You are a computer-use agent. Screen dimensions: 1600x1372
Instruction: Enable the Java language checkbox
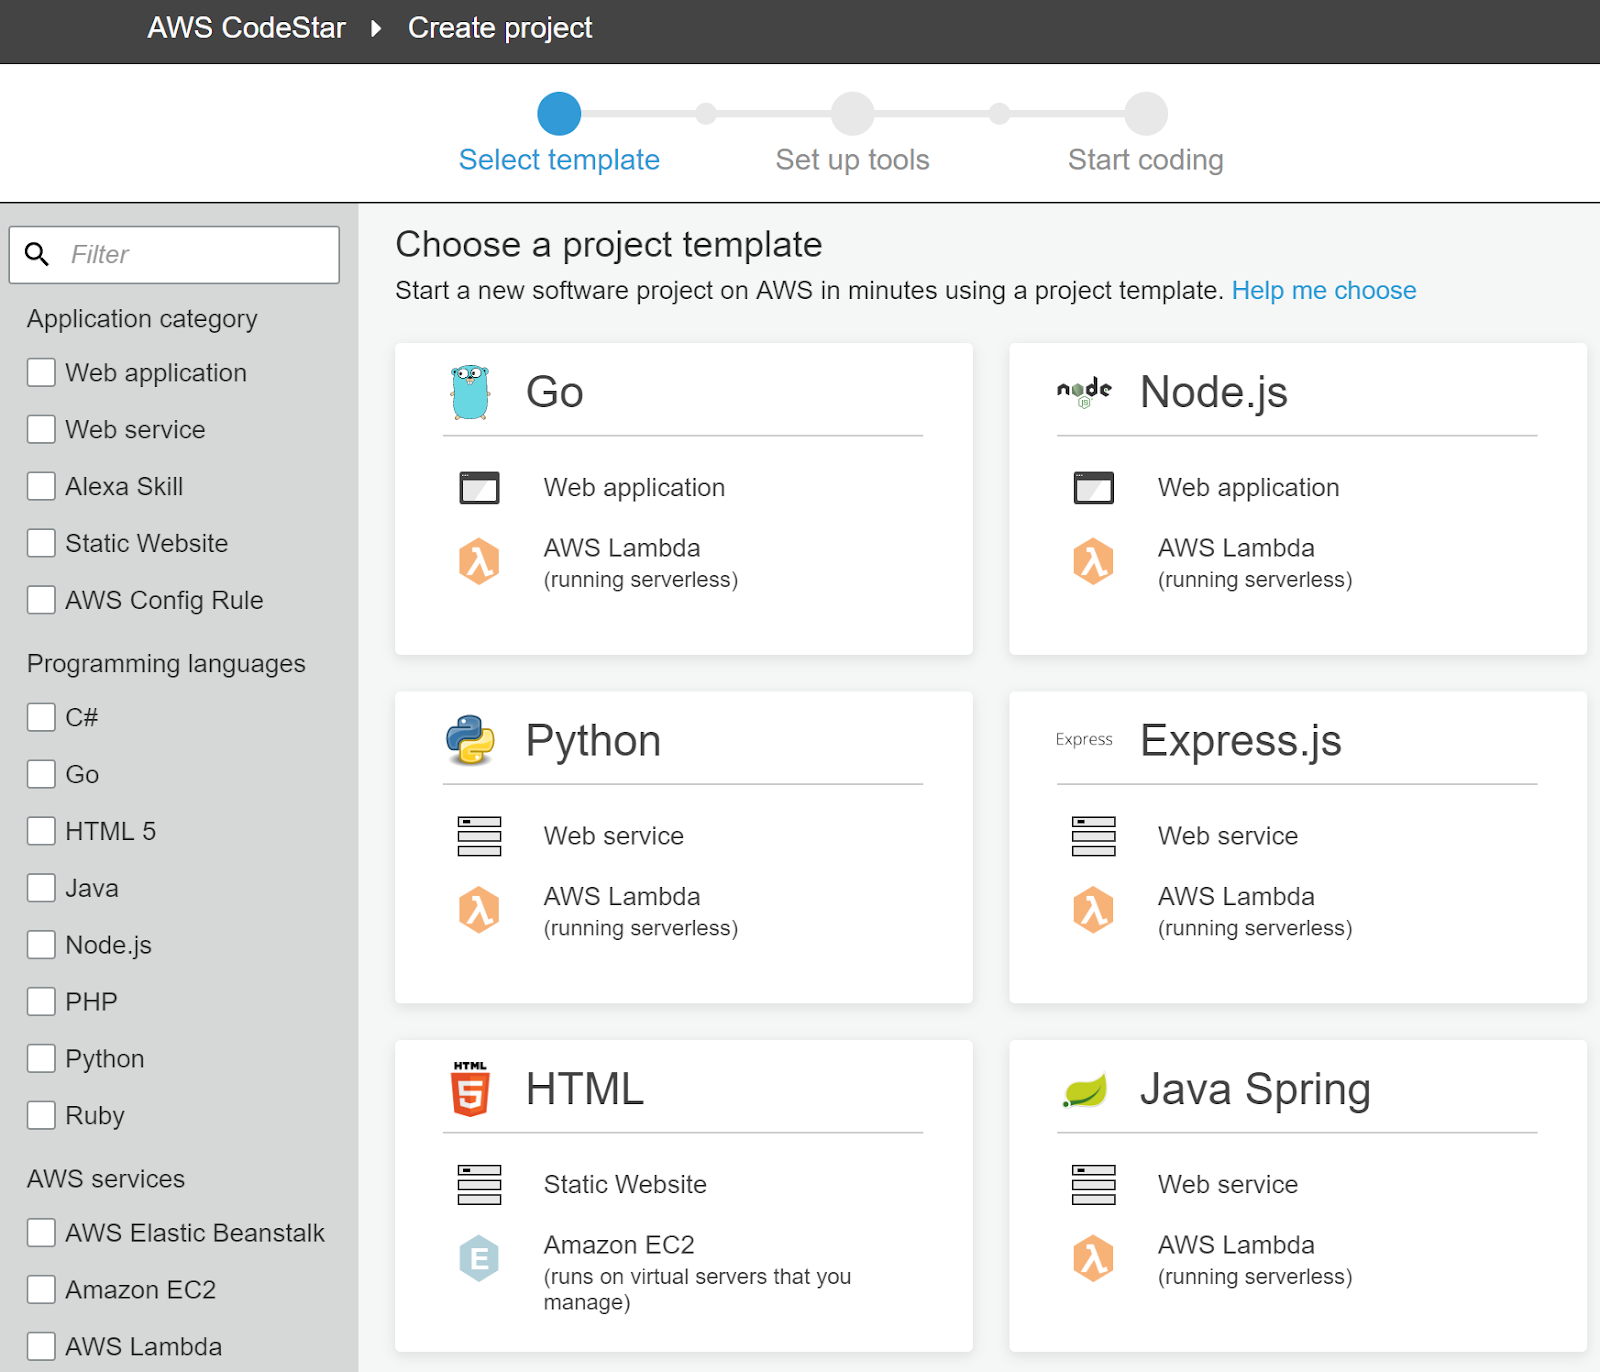(41, 888)
